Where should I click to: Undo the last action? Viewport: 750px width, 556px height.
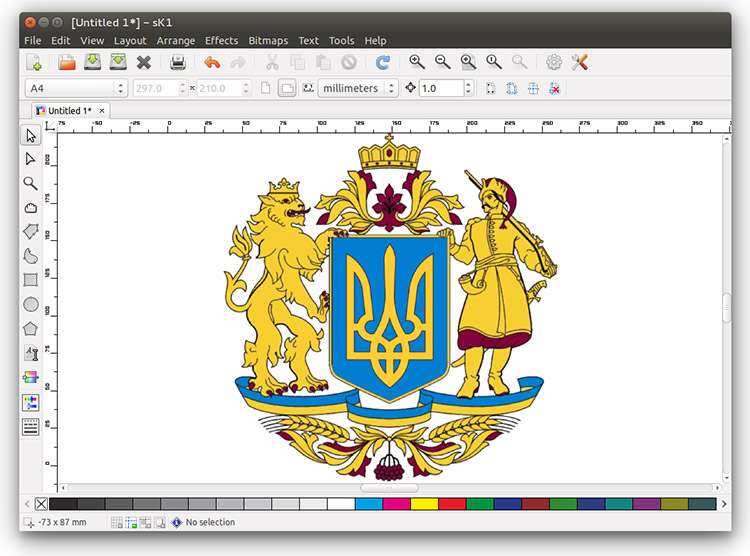(x=212, y=62)
